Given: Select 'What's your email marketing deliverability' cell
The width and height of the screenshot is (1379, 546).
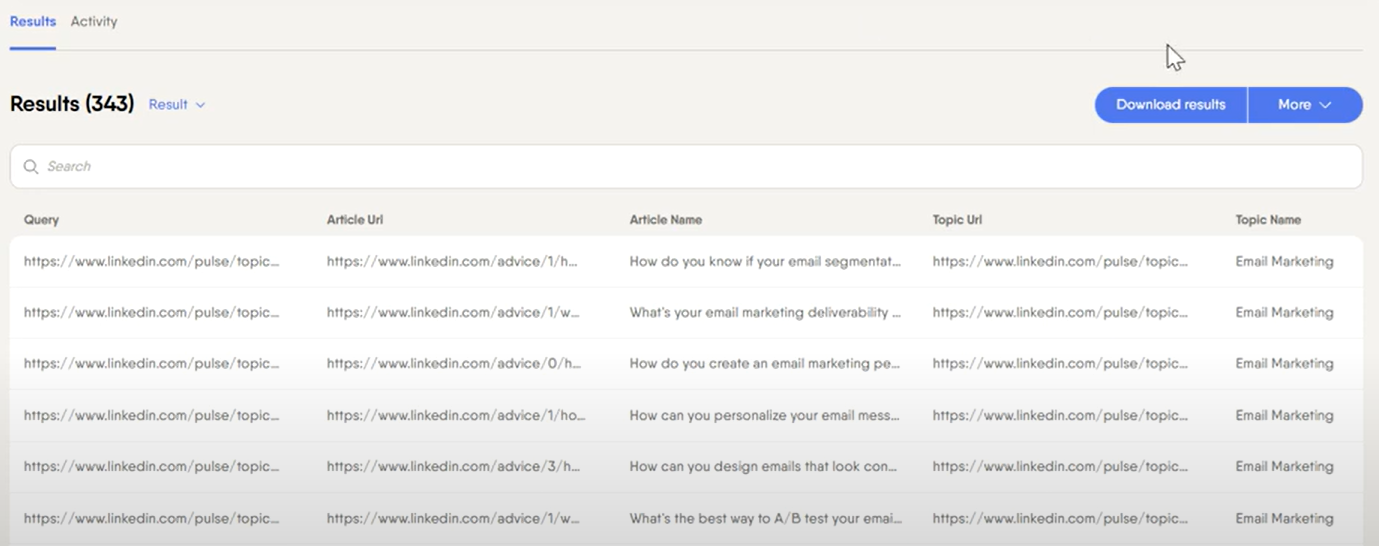Looking at the screenshot, I should tap(766, 312).
